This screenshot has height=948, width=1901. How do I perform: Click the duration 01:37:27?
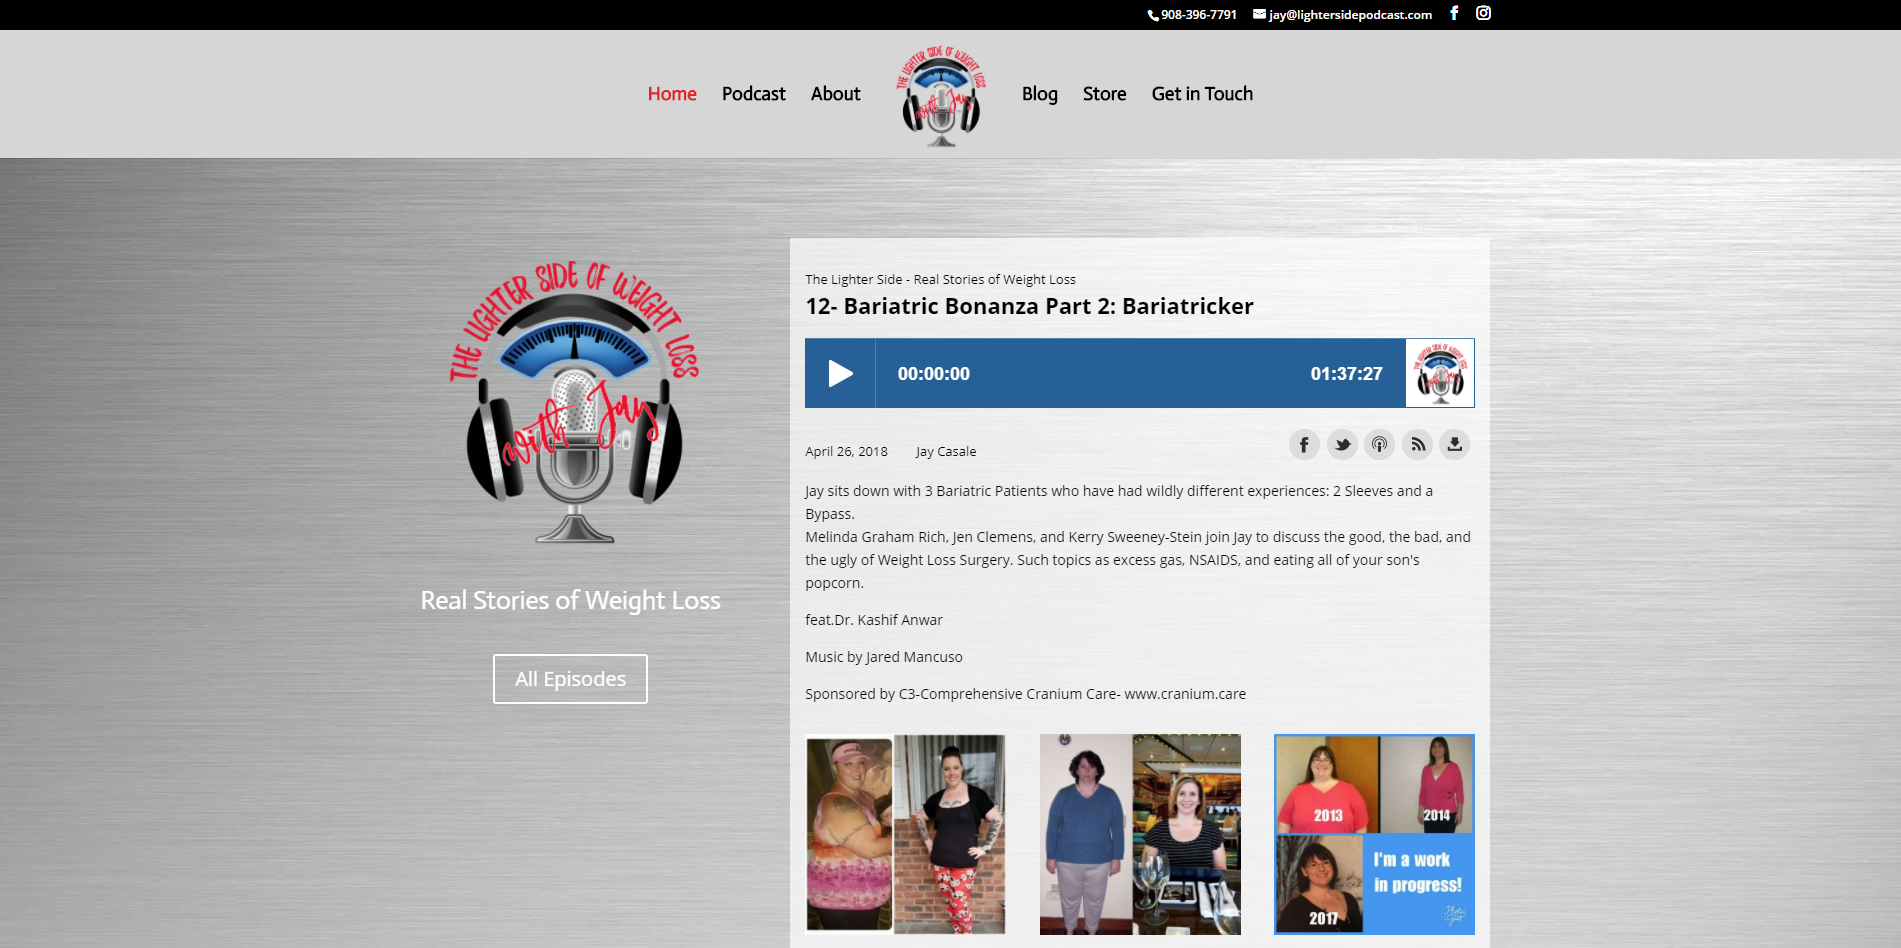coord(1346,374)
